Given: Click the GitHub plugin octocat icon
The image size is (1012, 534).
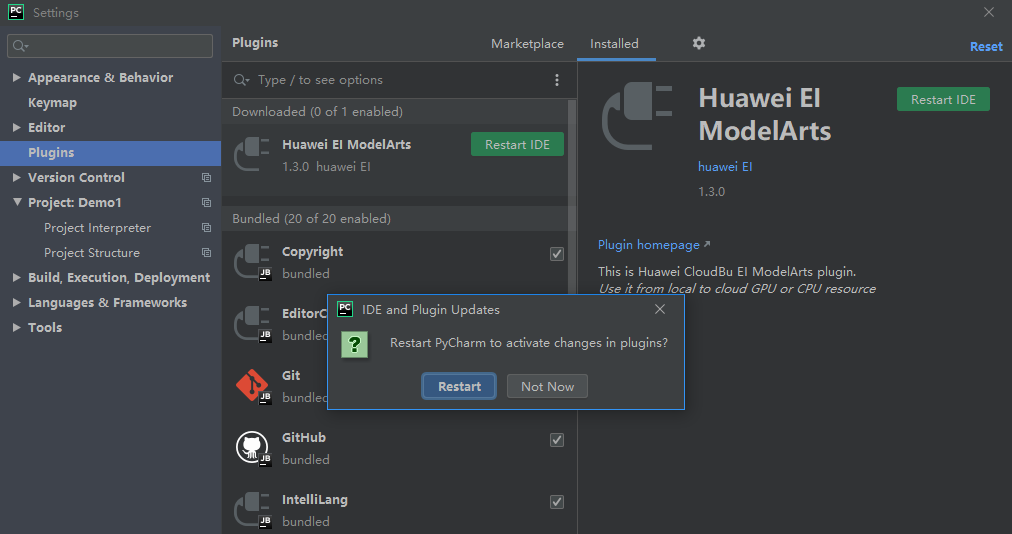Looking at the screenshot, I should coord(252,448).
